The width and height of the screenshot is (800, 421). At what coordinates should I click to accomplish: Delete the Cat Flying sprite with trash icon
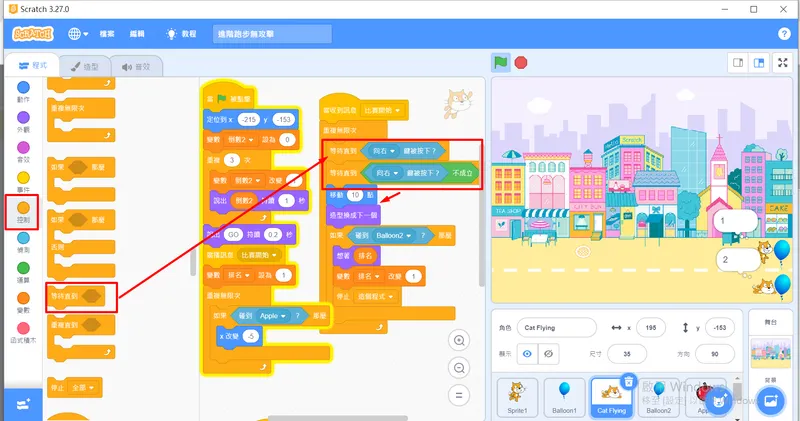(629, 381)
